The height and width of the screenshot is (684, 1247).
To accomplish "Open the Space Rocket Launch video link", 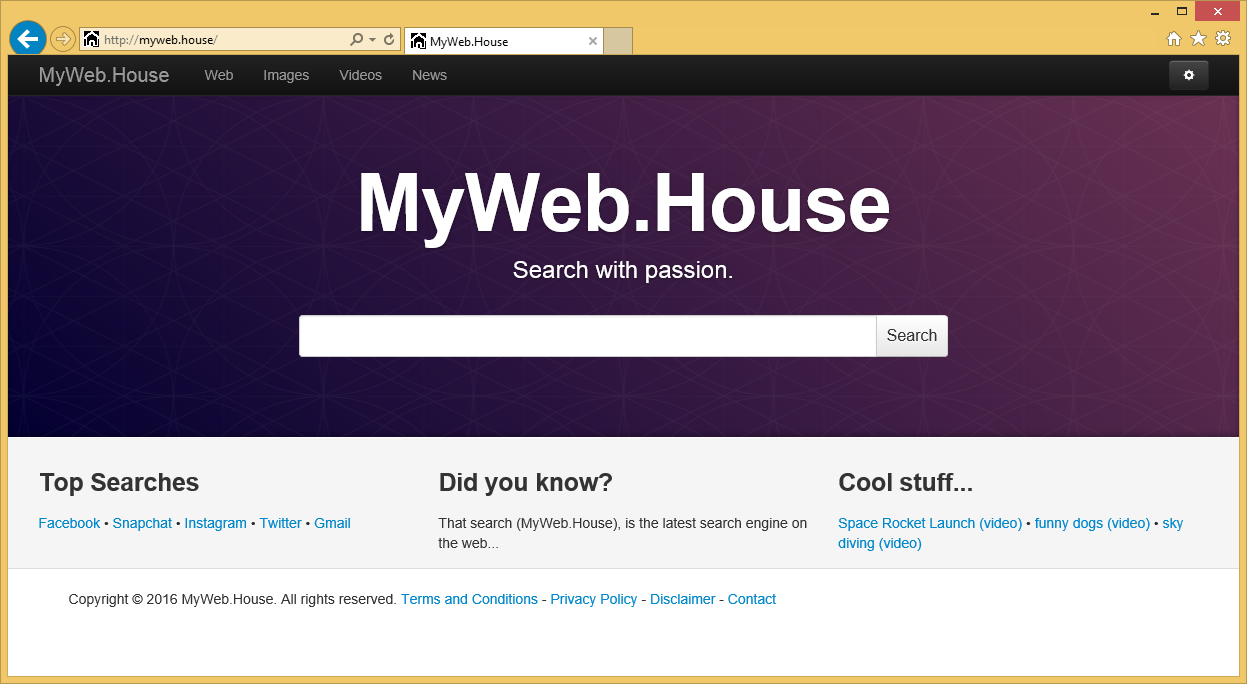I will pyautogui.click(x=929, y=523).
